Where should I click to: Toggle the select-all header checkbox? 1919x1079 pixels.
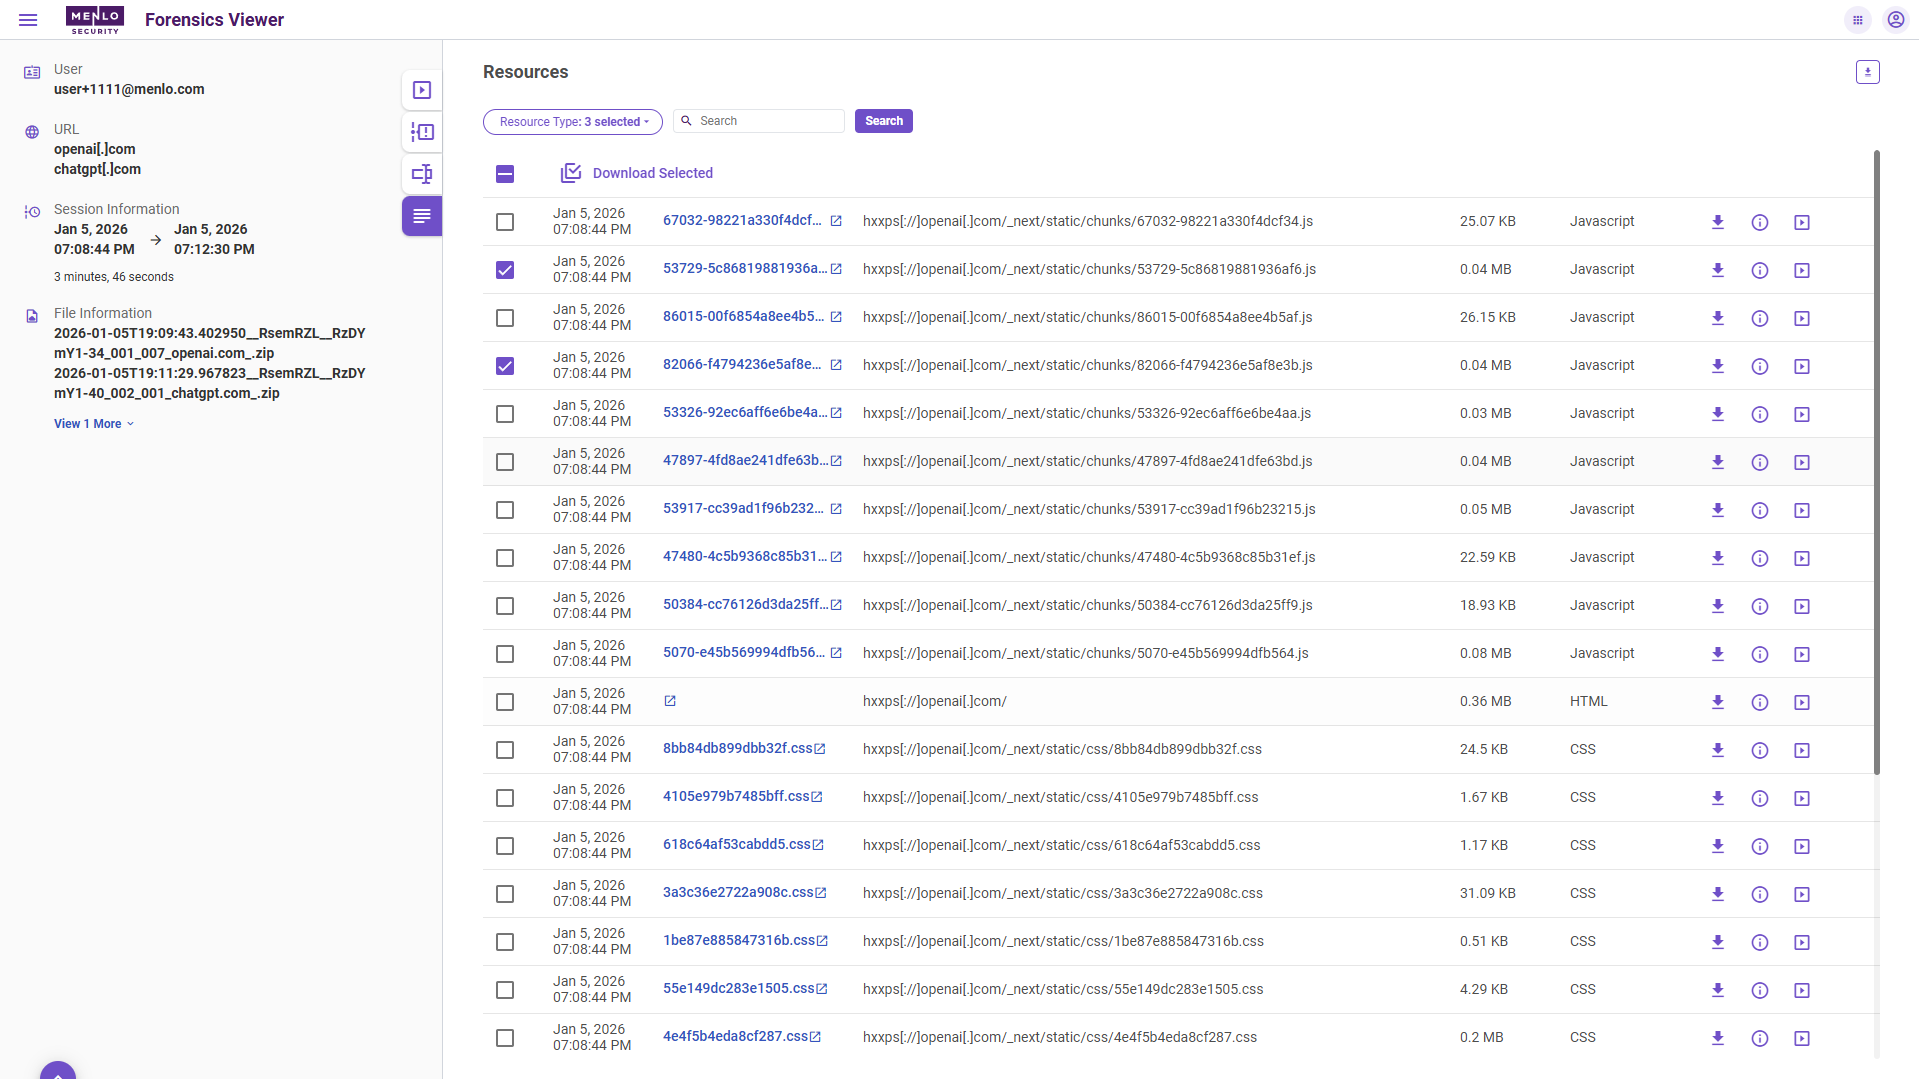click(x=505, y=174)
